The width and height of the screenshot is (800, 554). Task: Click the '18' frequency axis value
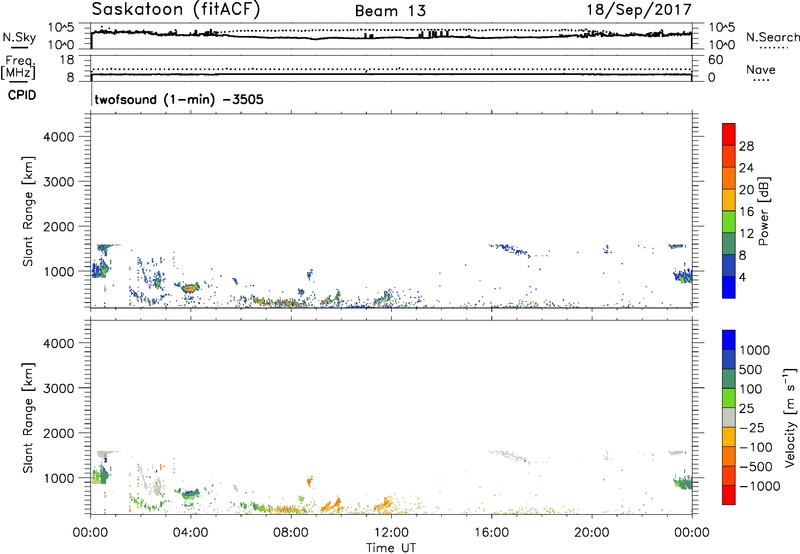[x=67, y=60]
